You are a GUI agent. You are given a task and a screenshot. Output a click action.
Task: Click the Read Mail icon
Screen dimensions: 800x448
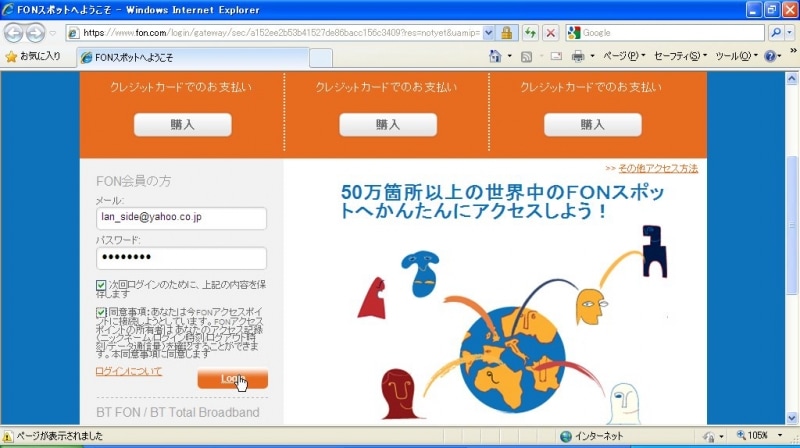(x=556, y=56)
